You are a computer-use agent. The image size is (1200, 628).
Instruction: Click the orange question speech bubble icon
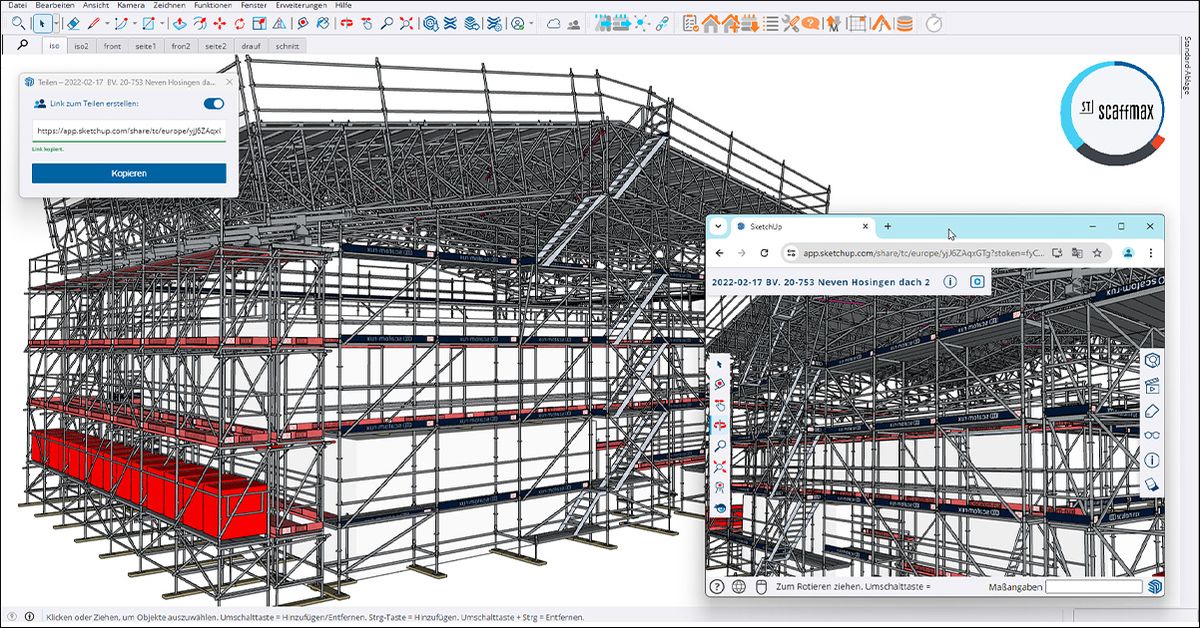pos(810,23)
